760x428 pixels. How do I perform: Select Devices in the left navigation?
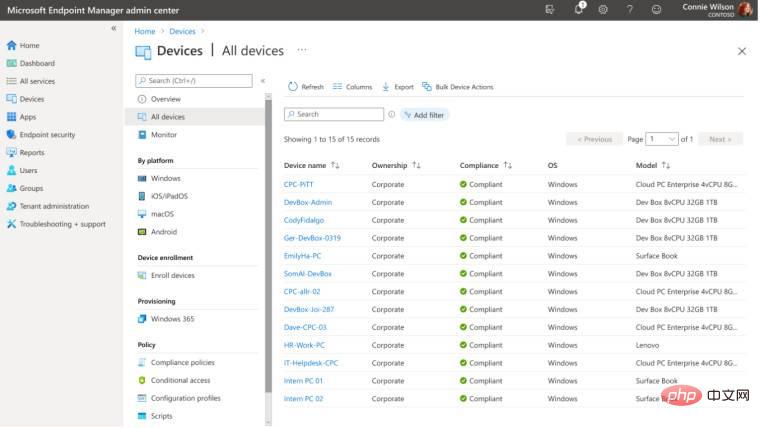coord(32,99)
